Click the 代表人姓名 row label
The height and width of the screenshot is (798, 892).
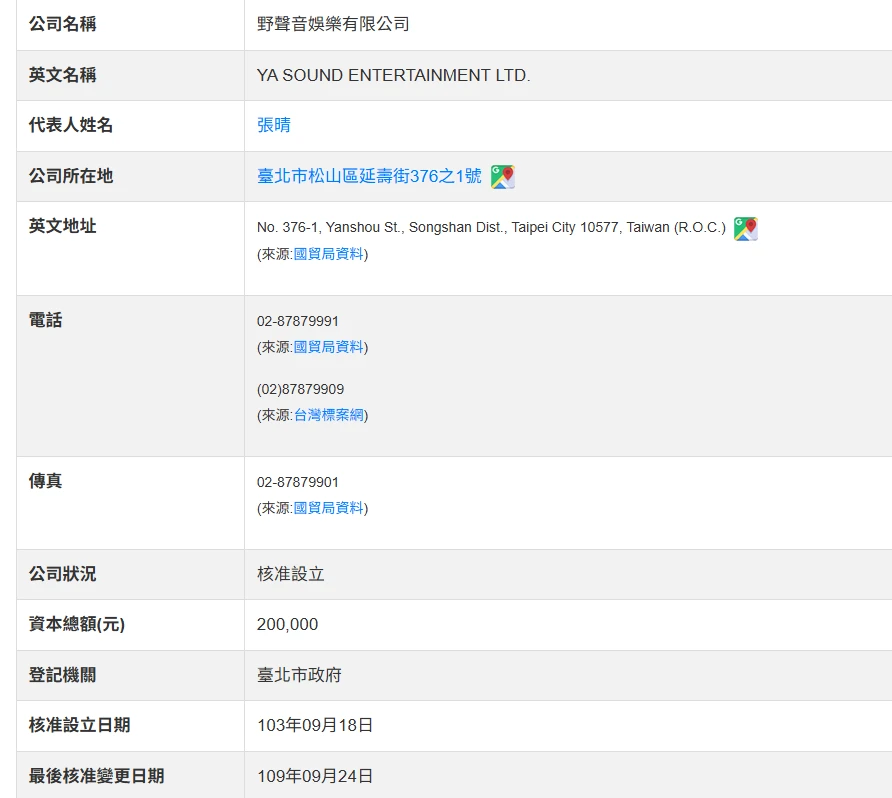pos(71,125)
